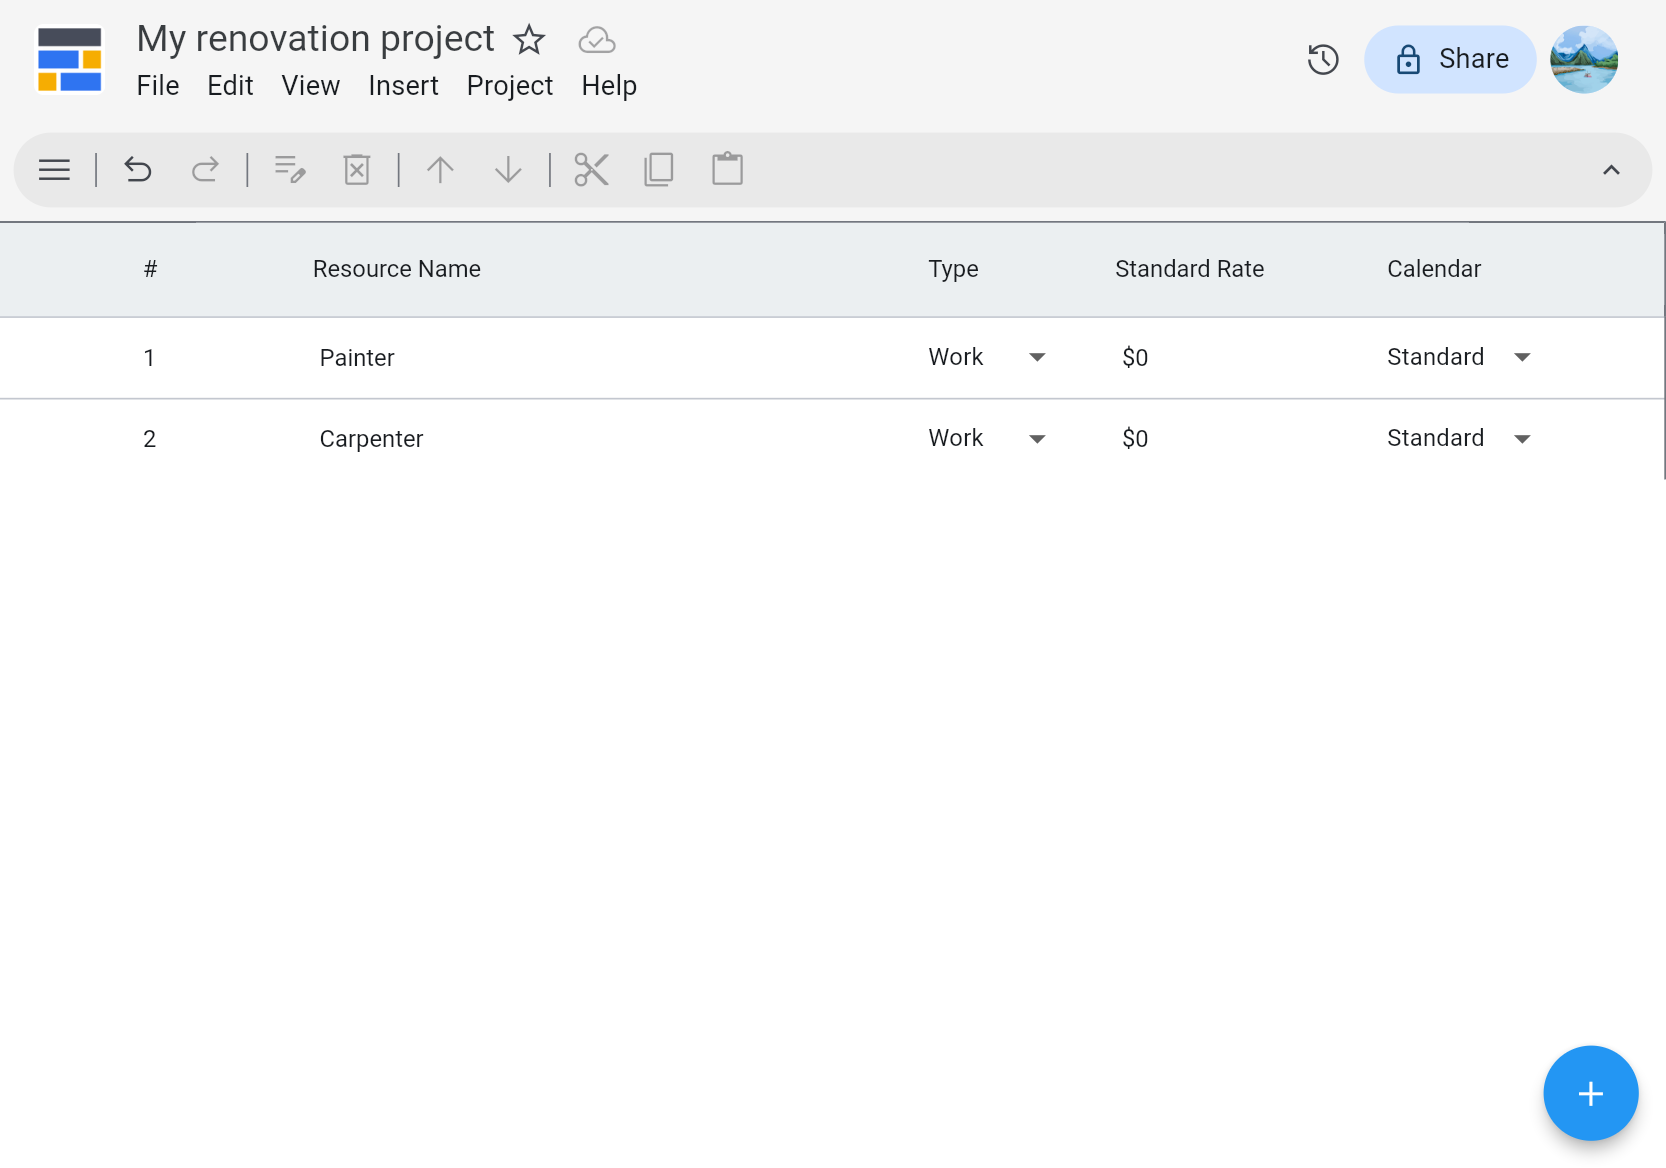Click the Painter standard rate cell

pos(1135,358)
